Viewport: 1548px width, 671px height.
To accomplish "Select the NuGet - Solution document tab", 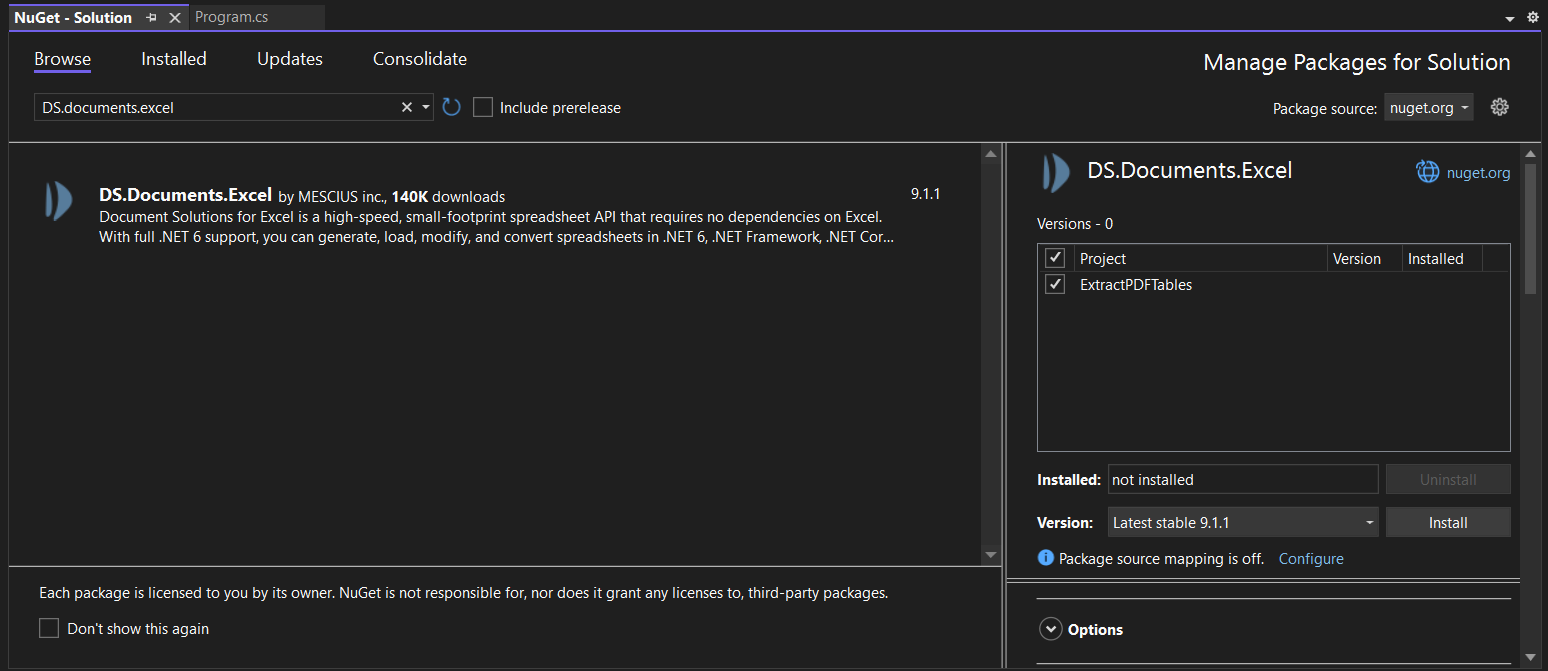I will [73, 18].
